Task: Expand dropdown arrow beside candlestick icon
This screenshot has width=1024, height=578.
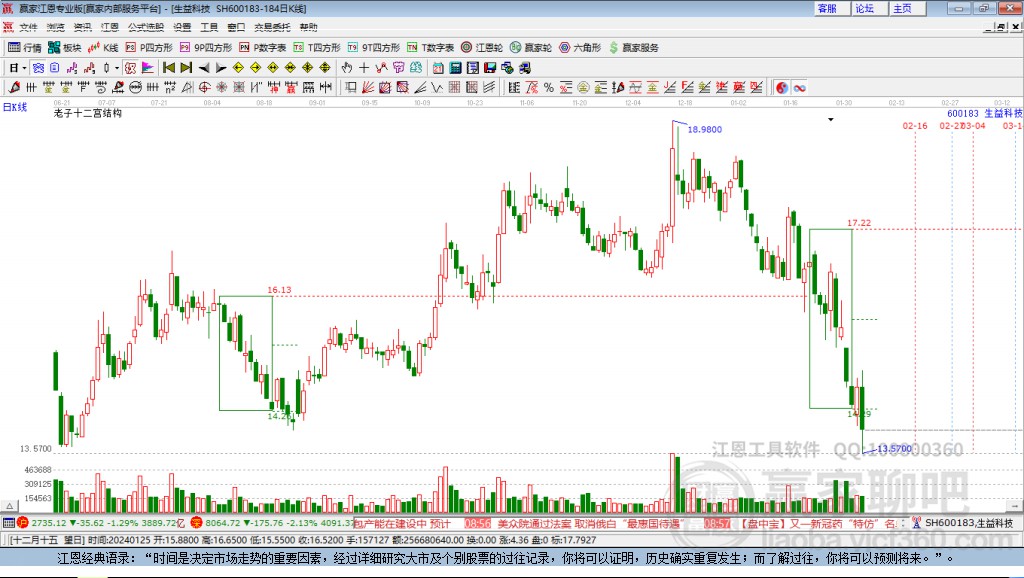Action: pyautogui.click(x=117, y=68)
